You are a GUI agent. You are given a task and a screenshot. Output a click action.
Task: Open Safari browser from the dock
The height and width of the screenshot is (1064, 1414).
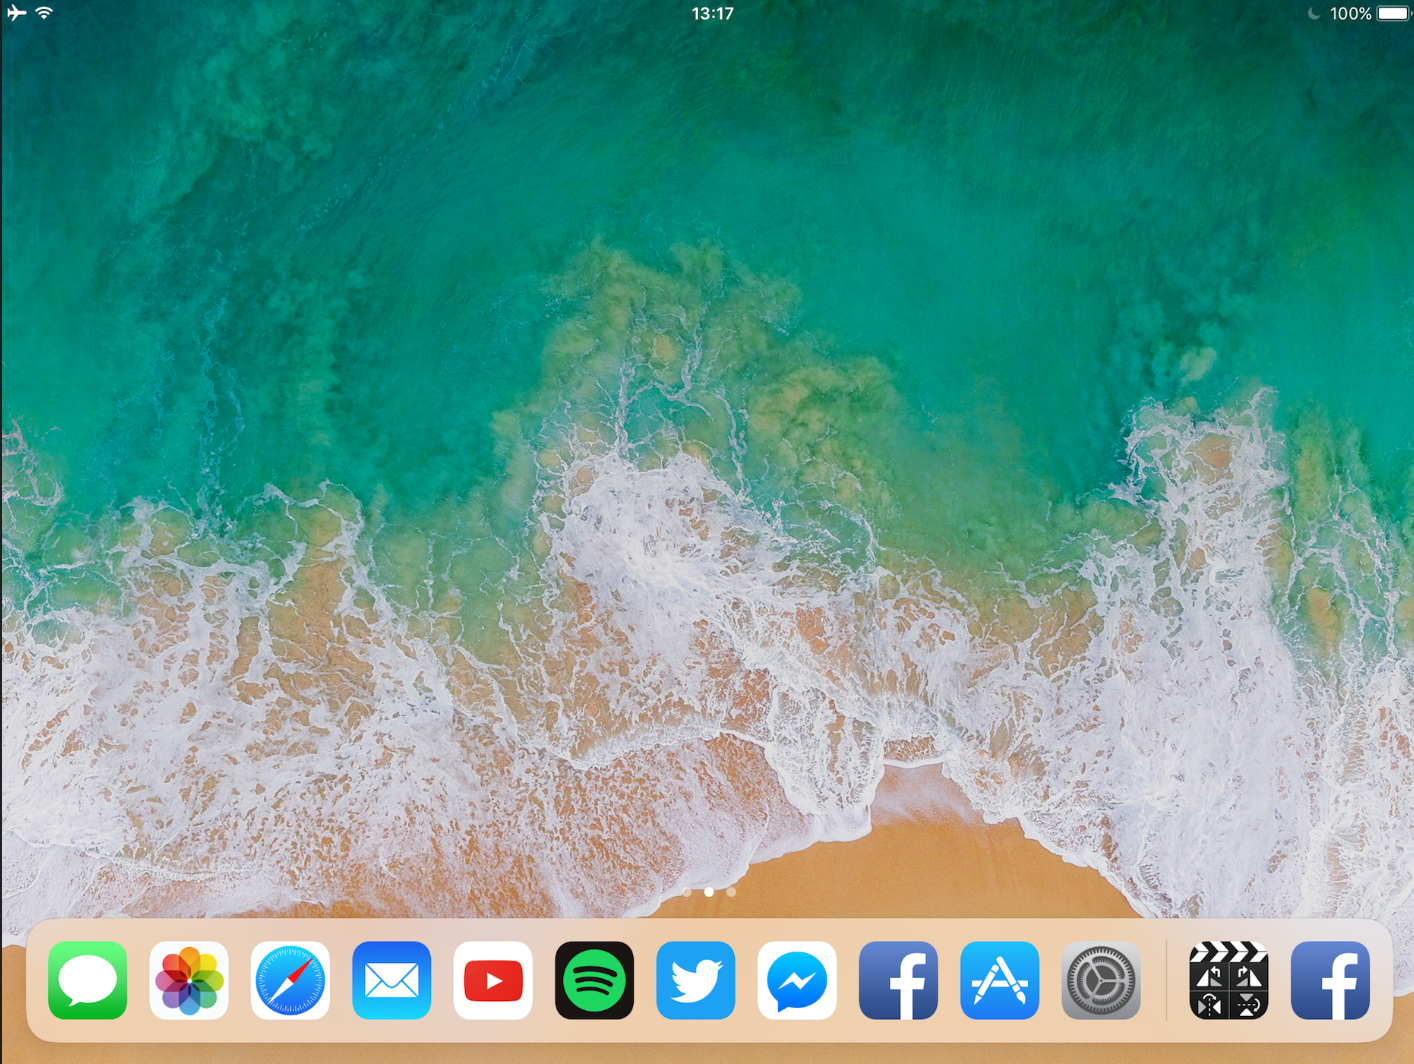(x=290, y=980)
